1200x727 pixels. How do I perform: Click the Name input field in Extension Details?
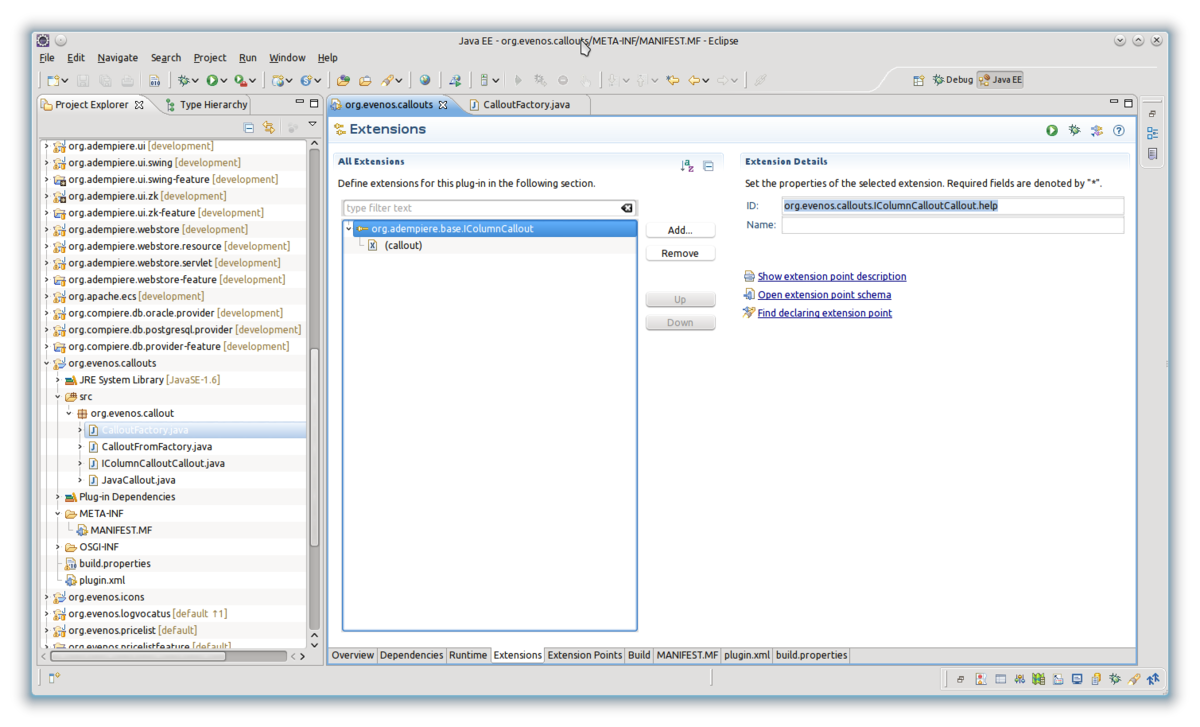(x=952, y=226)
